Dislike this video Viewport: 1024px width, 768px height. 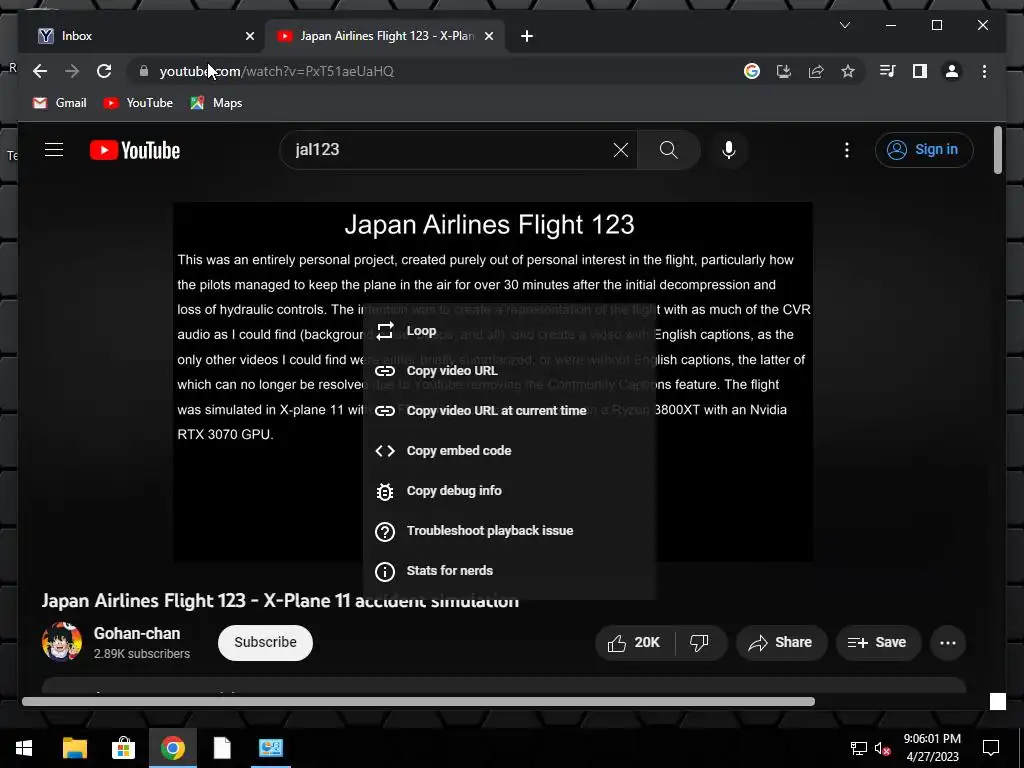click(699, 643)
